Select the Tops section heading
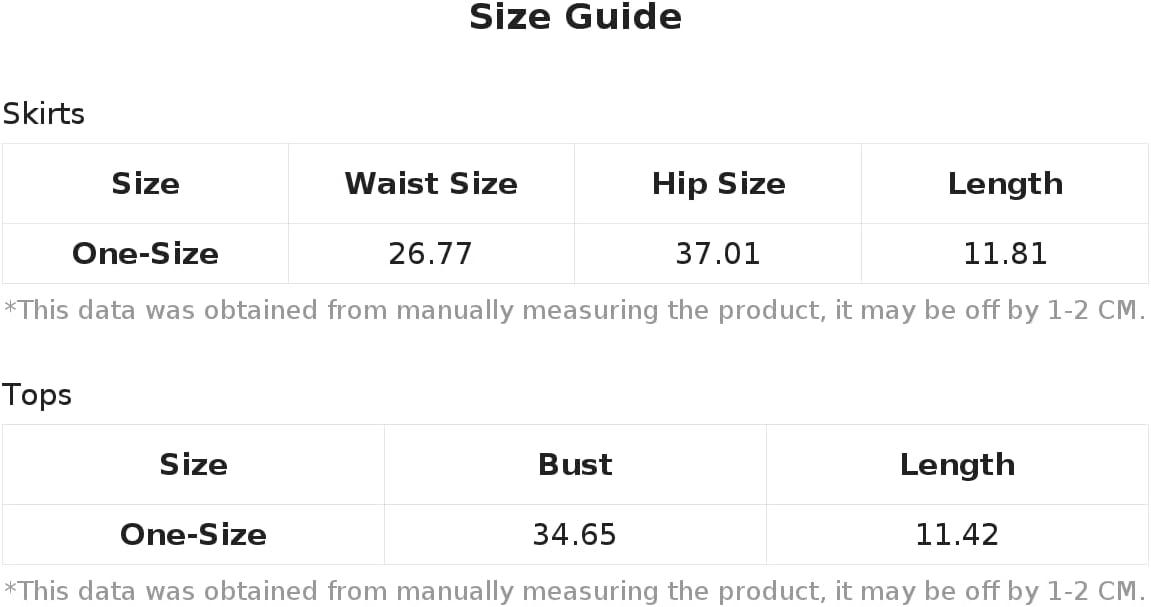The width and height of the screenshot is (1151, 607). click(37, 395)
